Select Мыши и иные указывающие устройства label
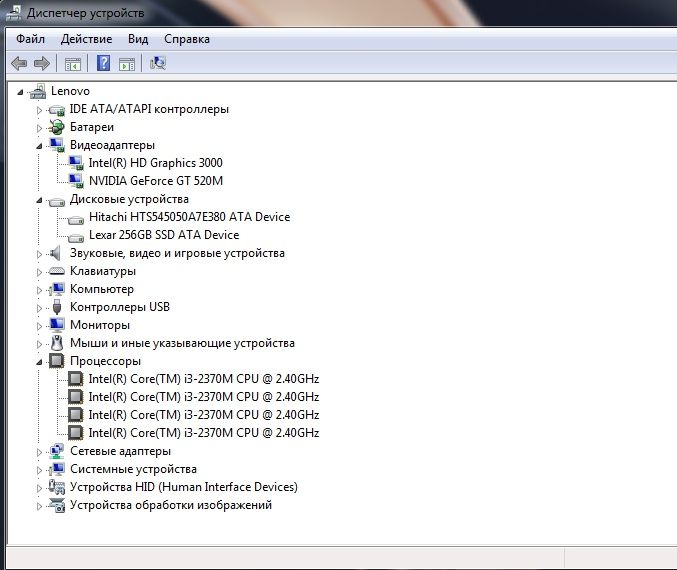The width and height of the screenshot is (677, 570). pyautogui.click(x=182, y=343)
